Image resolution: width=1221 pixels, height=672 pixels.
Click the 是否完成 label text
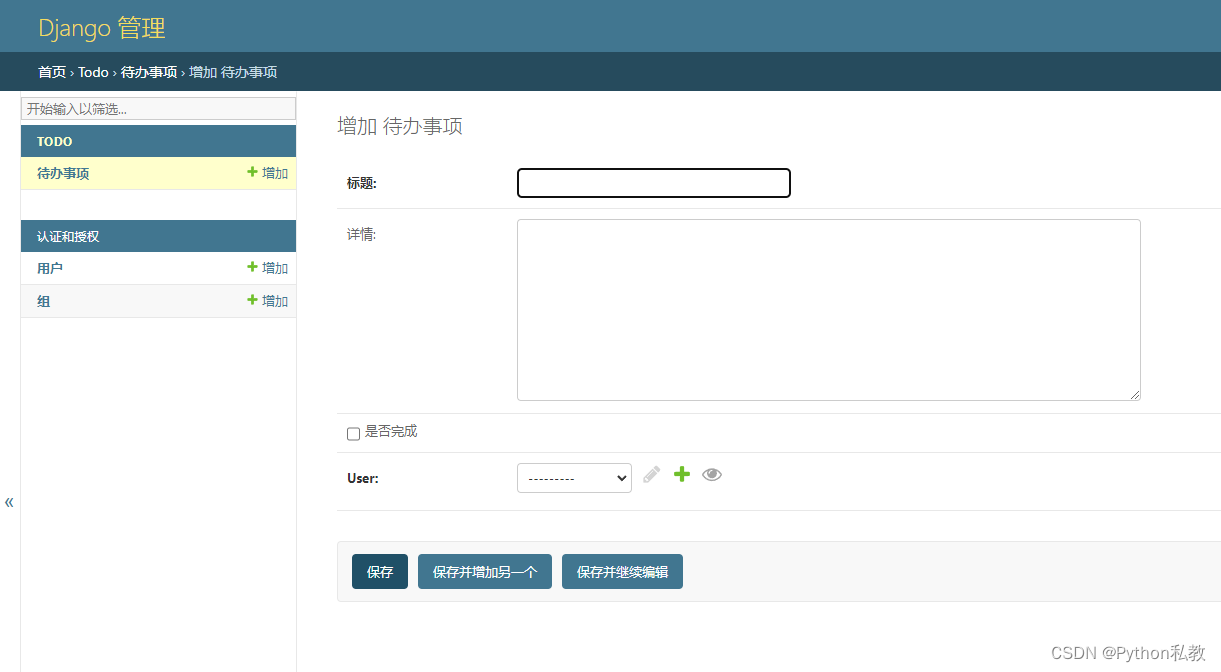tap(391, 432)
